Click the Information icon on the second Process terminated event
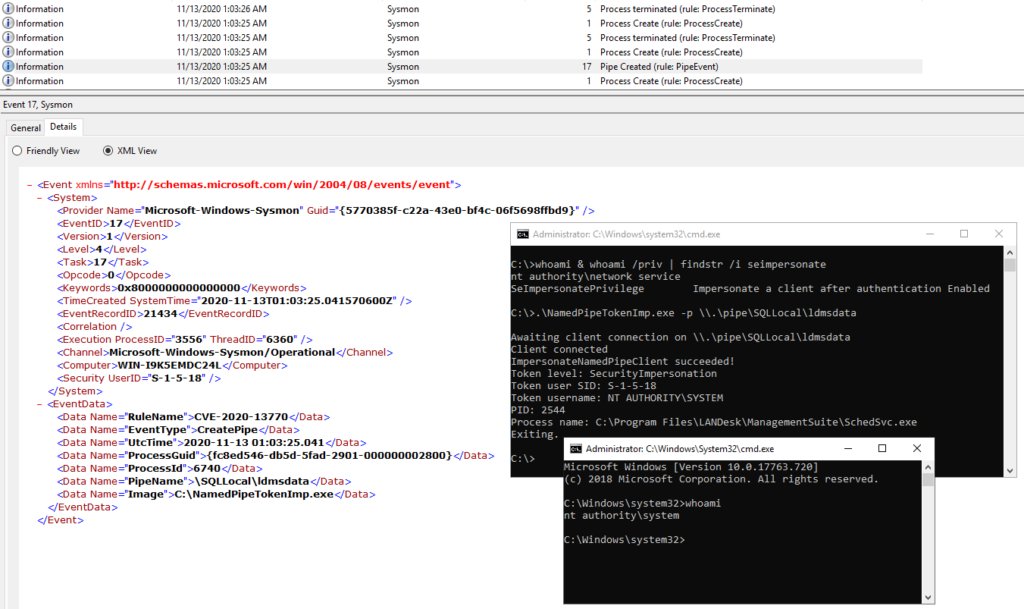This screenshot has width=1024, height=609. tap(10, 37)
